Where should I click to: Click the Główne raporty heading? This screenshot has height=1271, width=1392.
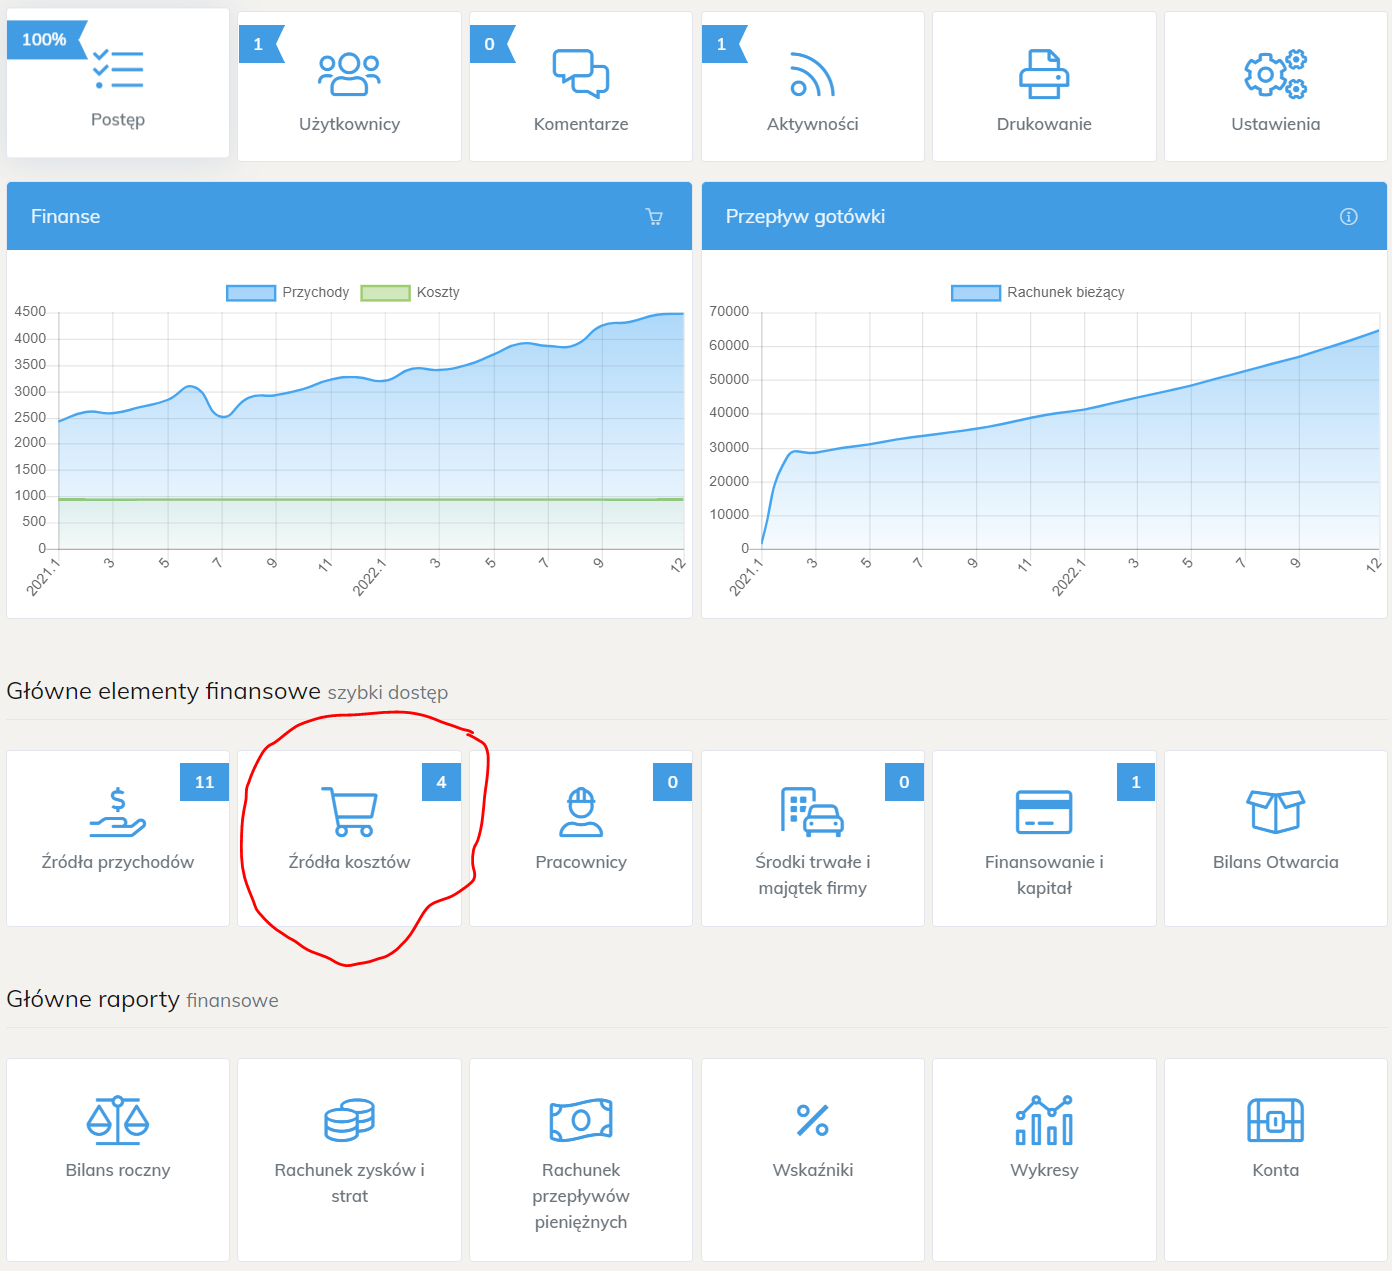pos(93,999)
